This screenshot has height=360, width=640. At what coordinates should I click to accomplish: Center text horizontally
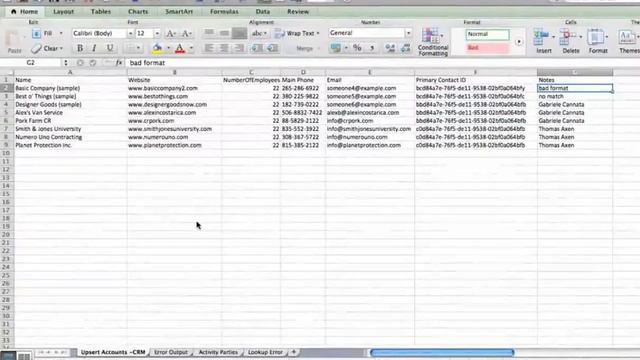(224, 48)
